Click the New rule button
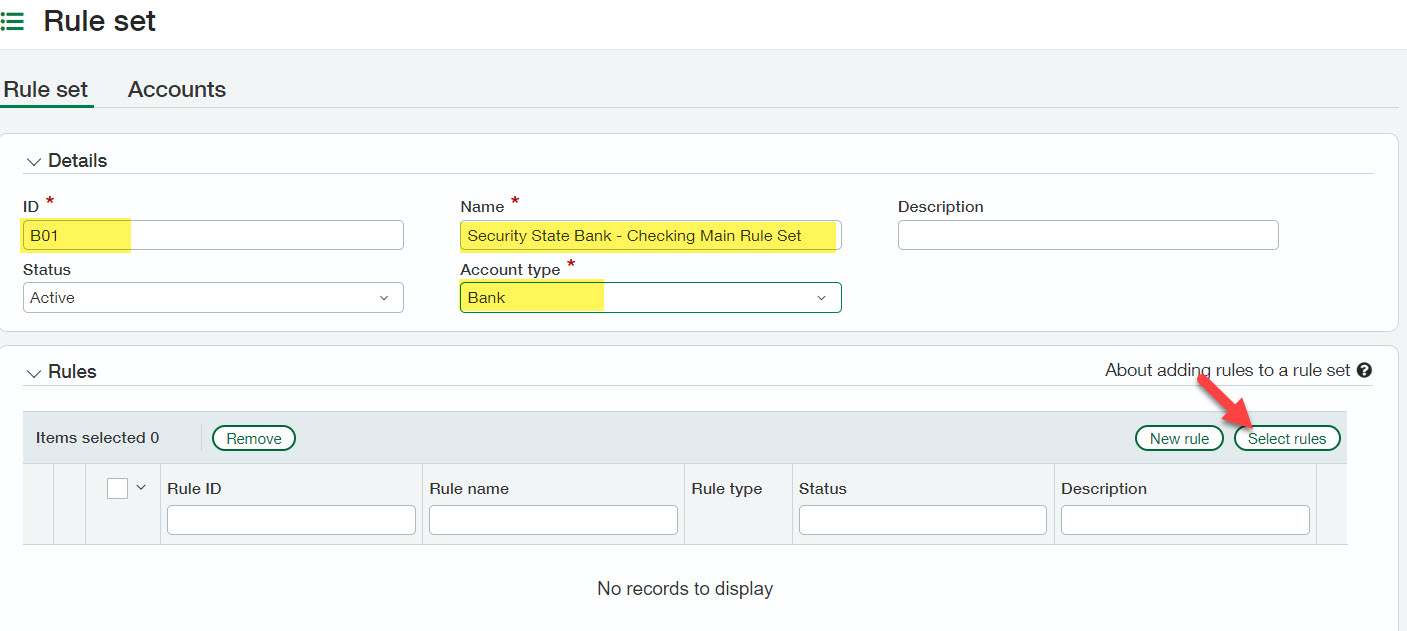The image size is (1407, 631). 1179,438
